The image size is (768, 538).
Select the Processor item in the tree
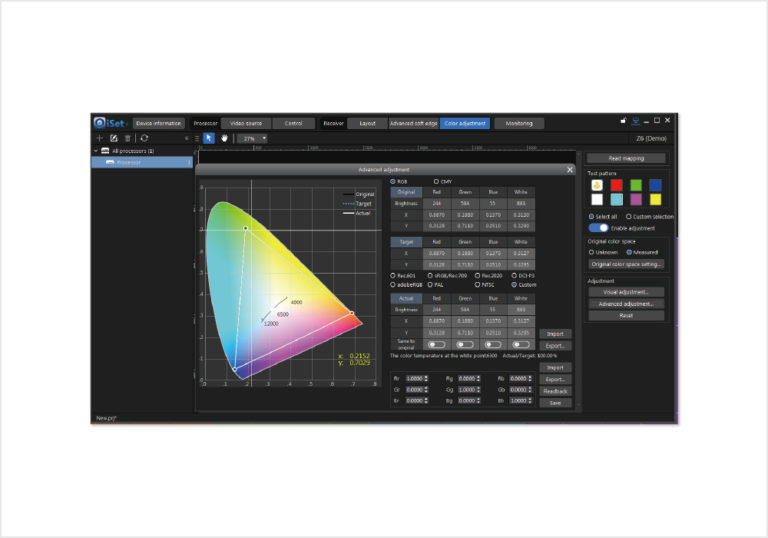[x=142, y=162]
